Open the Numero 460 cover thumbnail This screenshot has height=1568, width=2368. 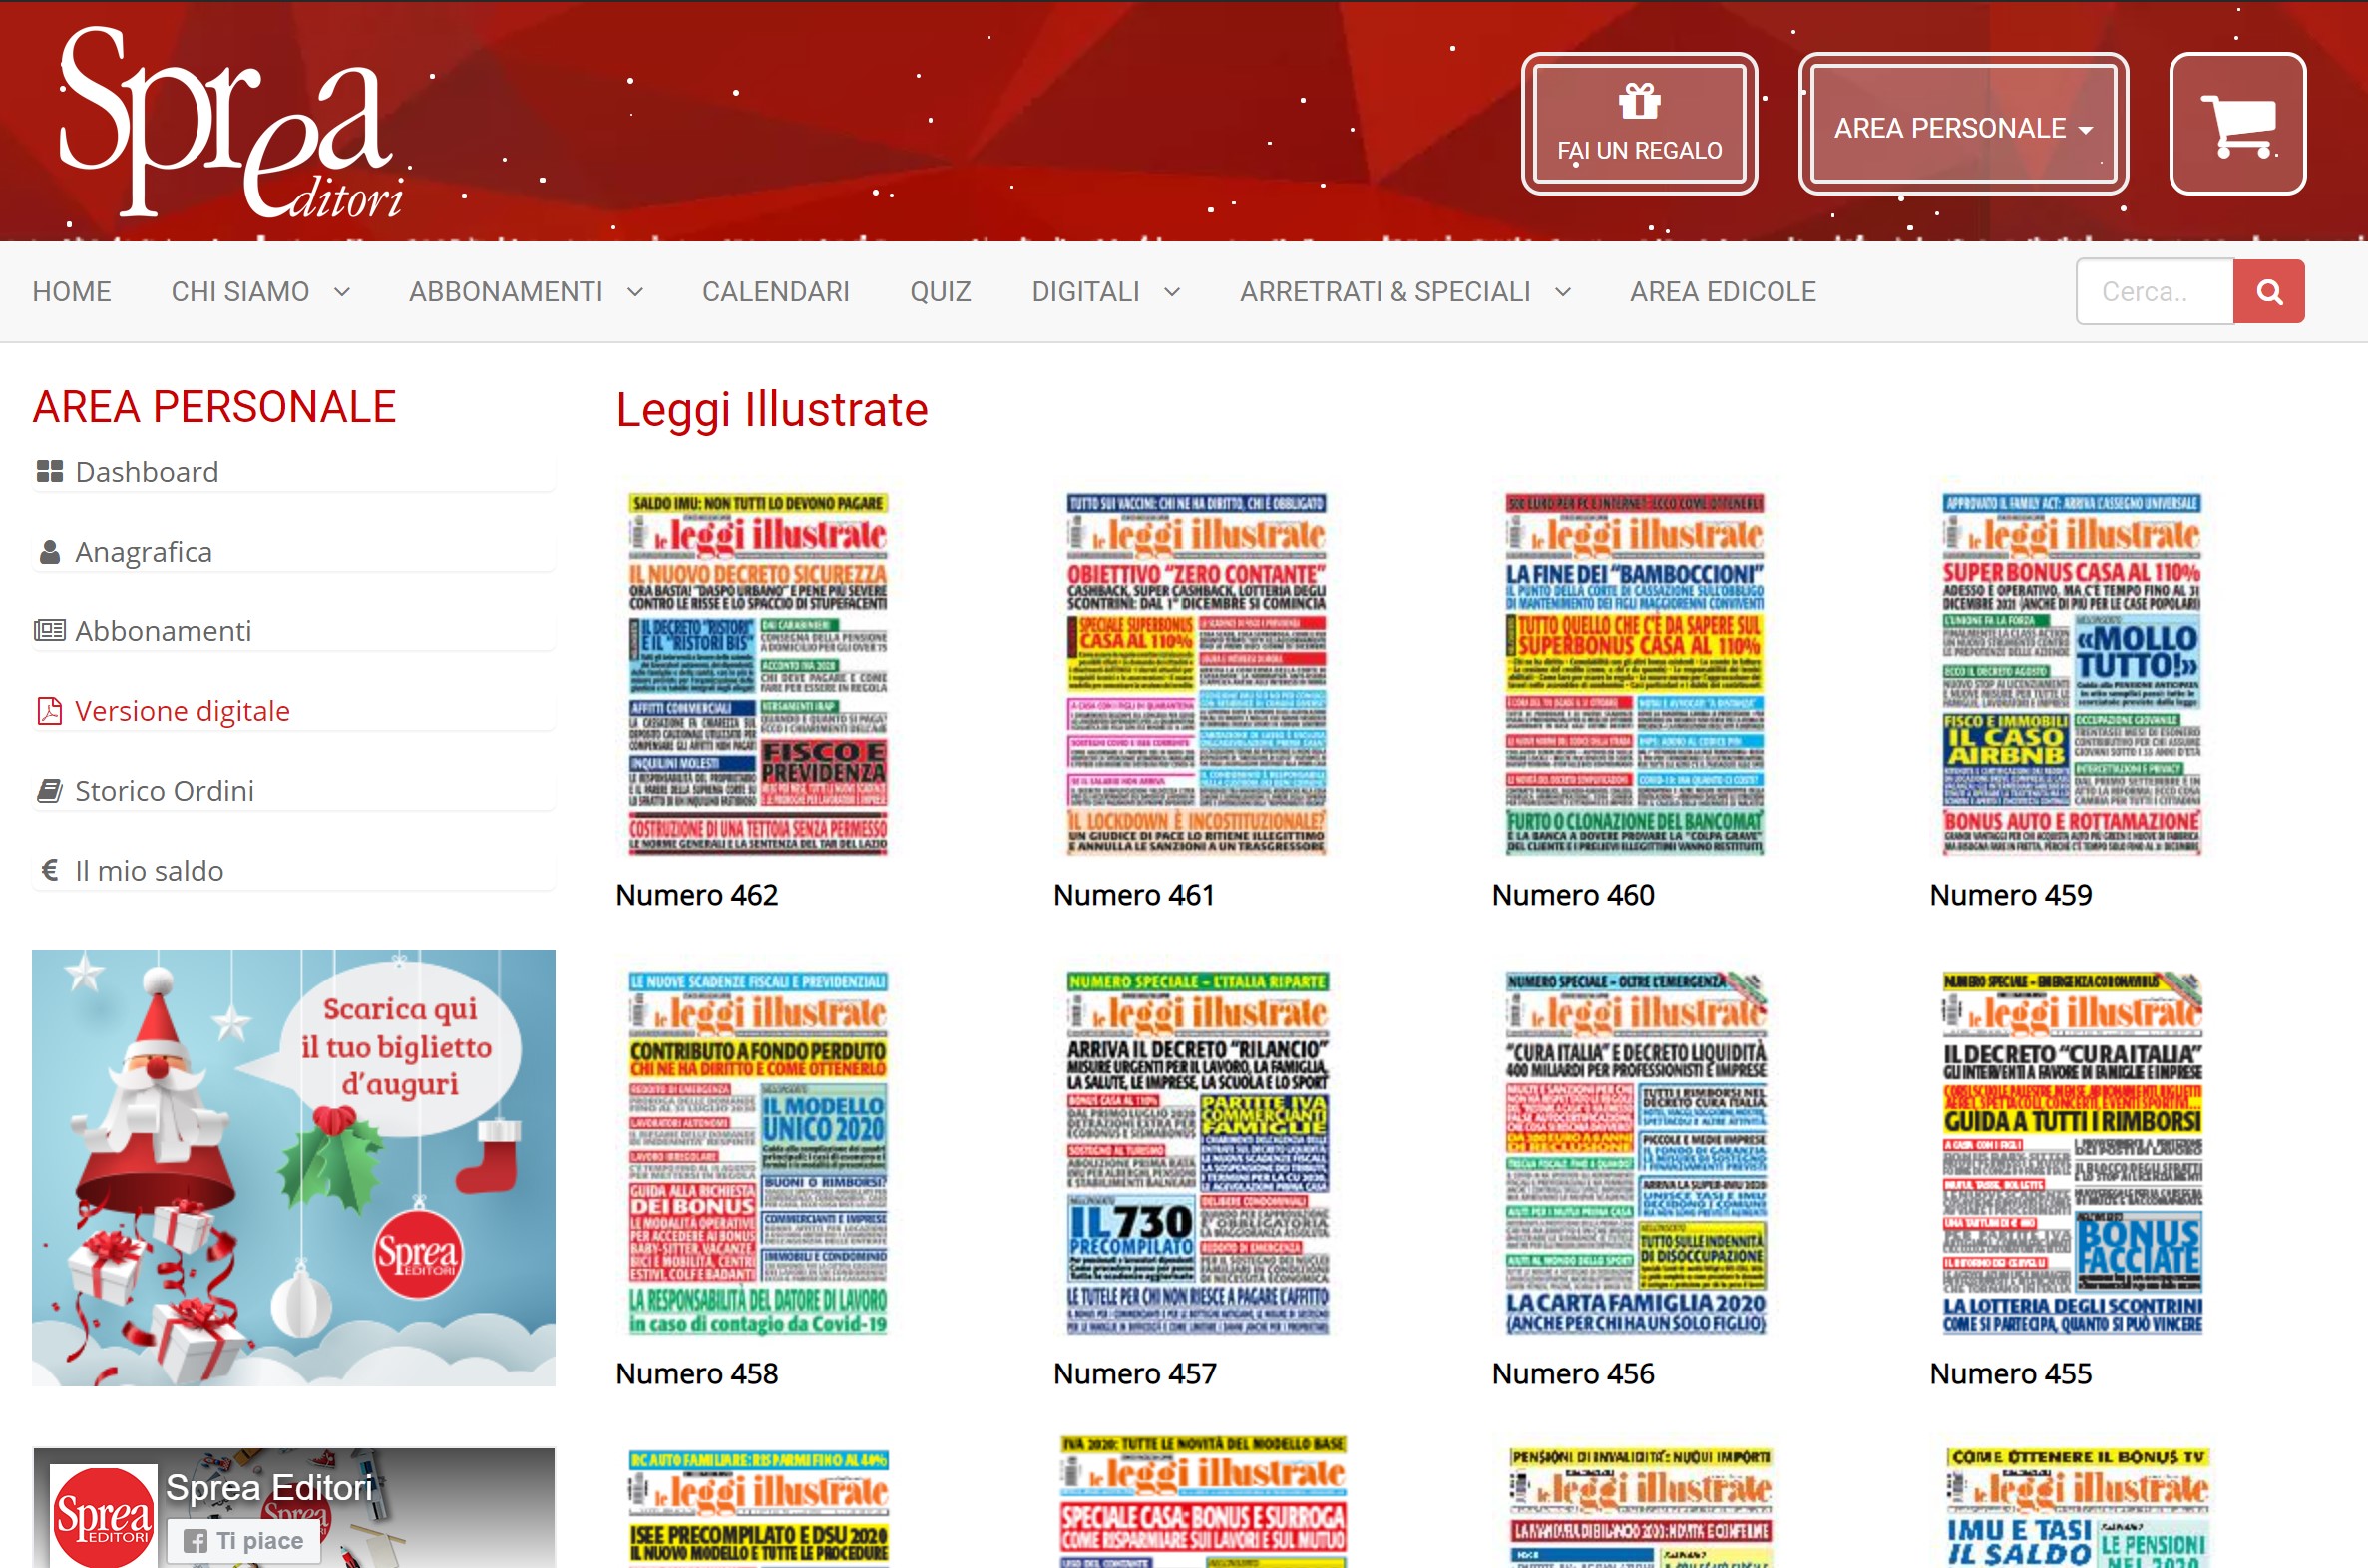pos(1635,674)
